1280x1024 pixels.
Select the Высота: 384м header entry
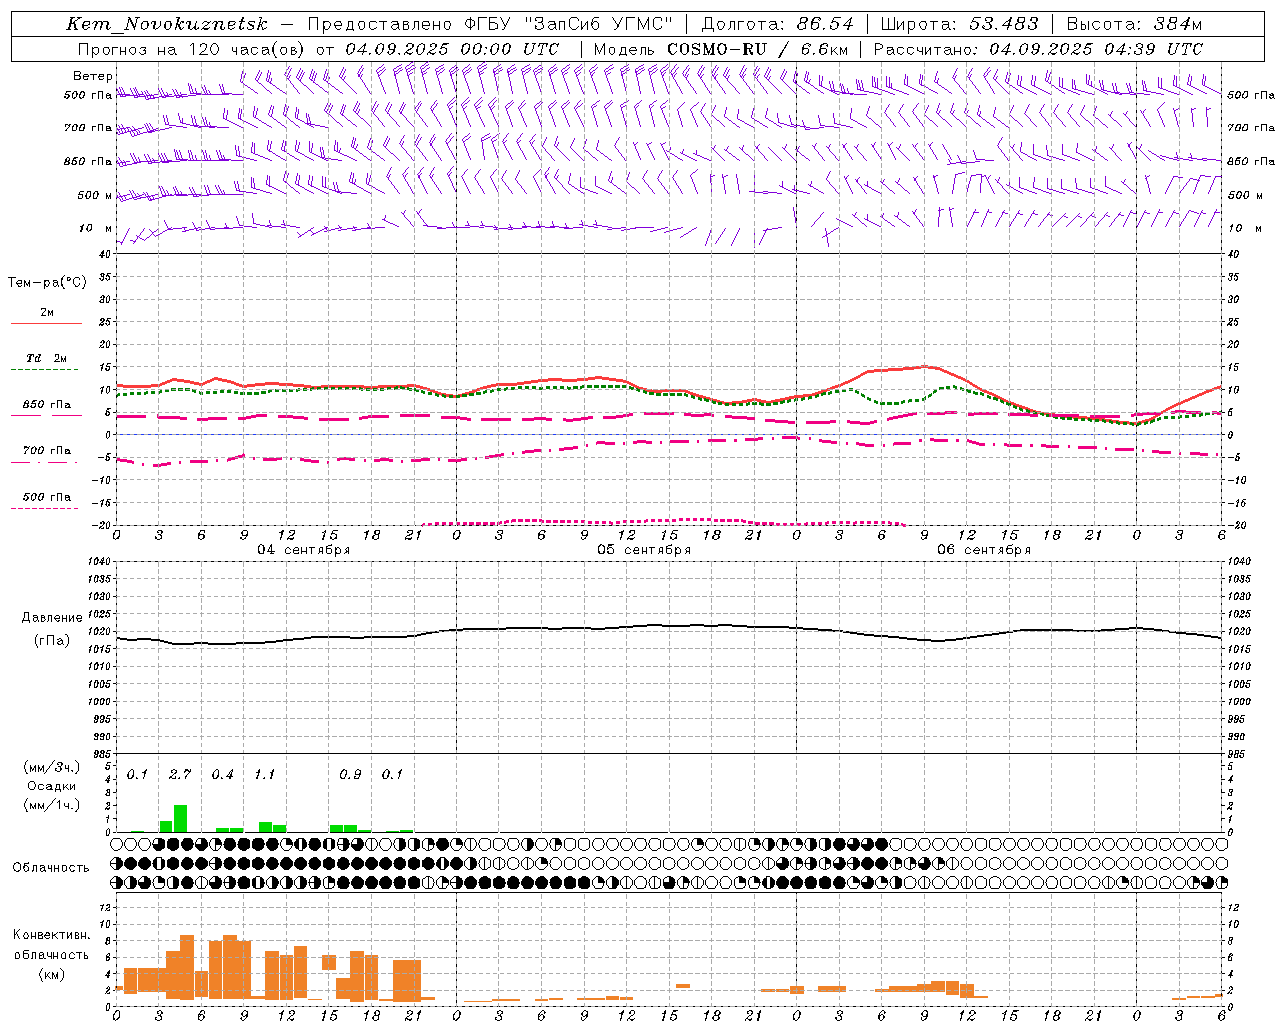[x=1133, y=24]
